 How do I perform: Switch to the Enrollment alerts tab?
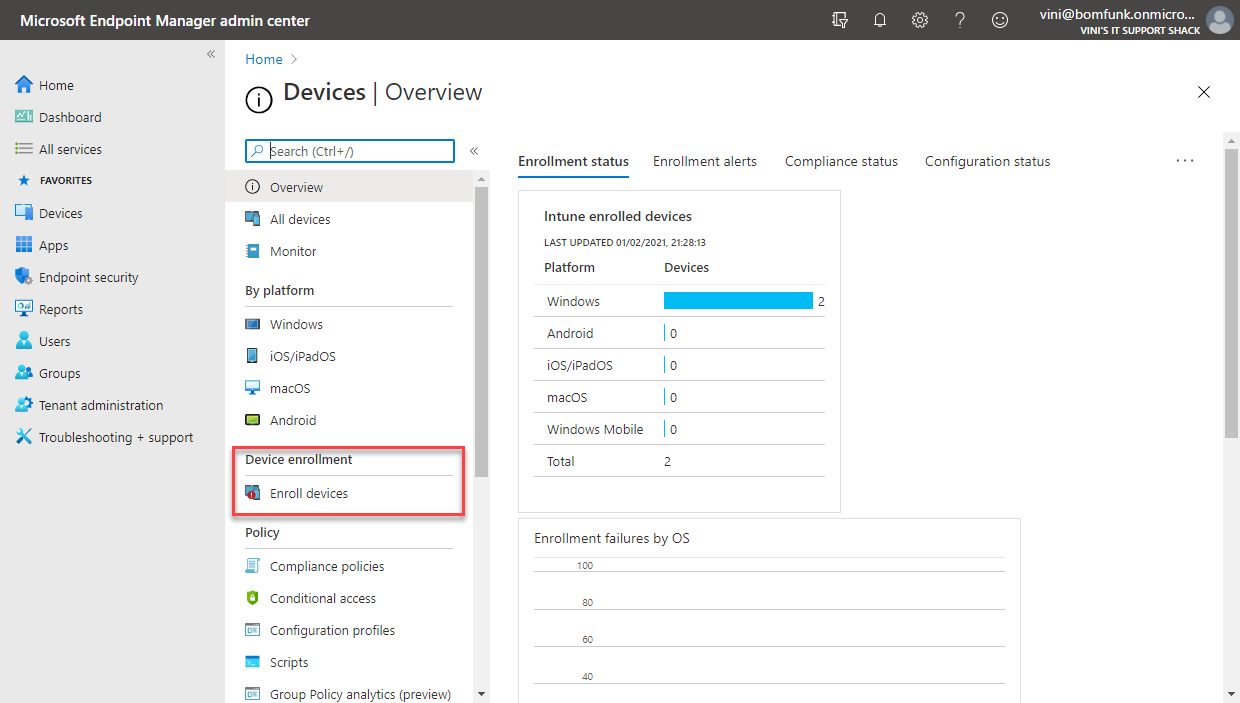click(705, 161)
